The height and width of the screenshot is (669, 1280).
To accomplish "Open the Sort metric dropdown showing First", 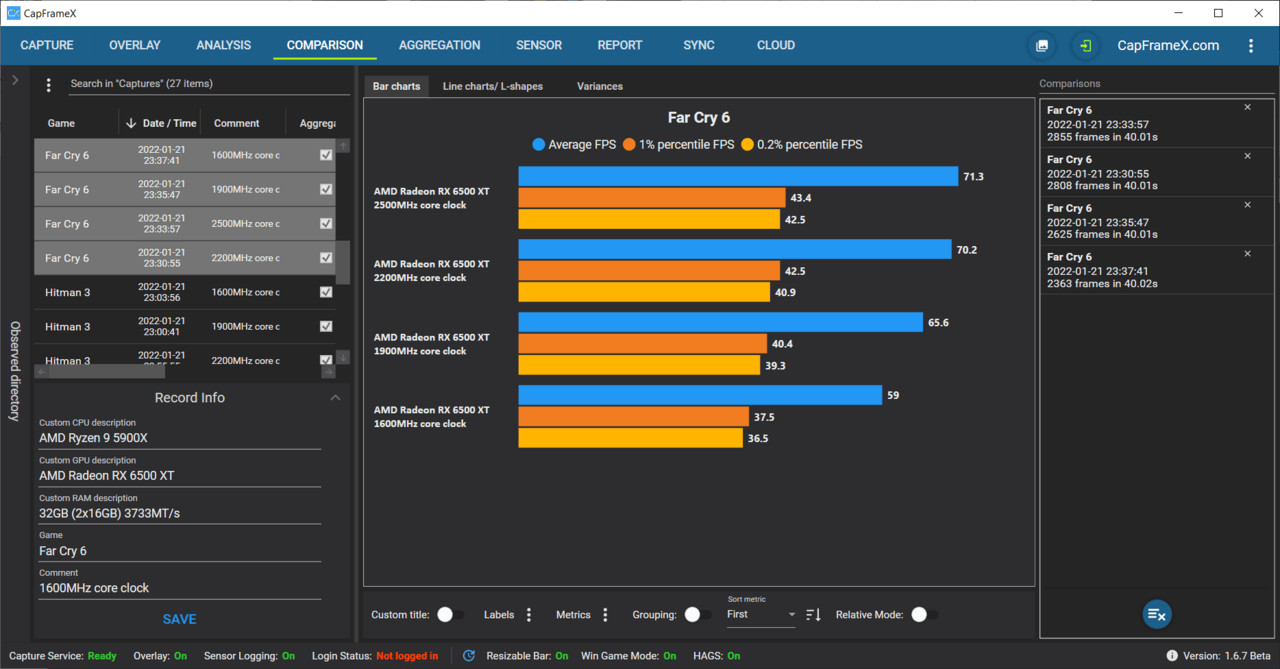I will coord(761,614).
